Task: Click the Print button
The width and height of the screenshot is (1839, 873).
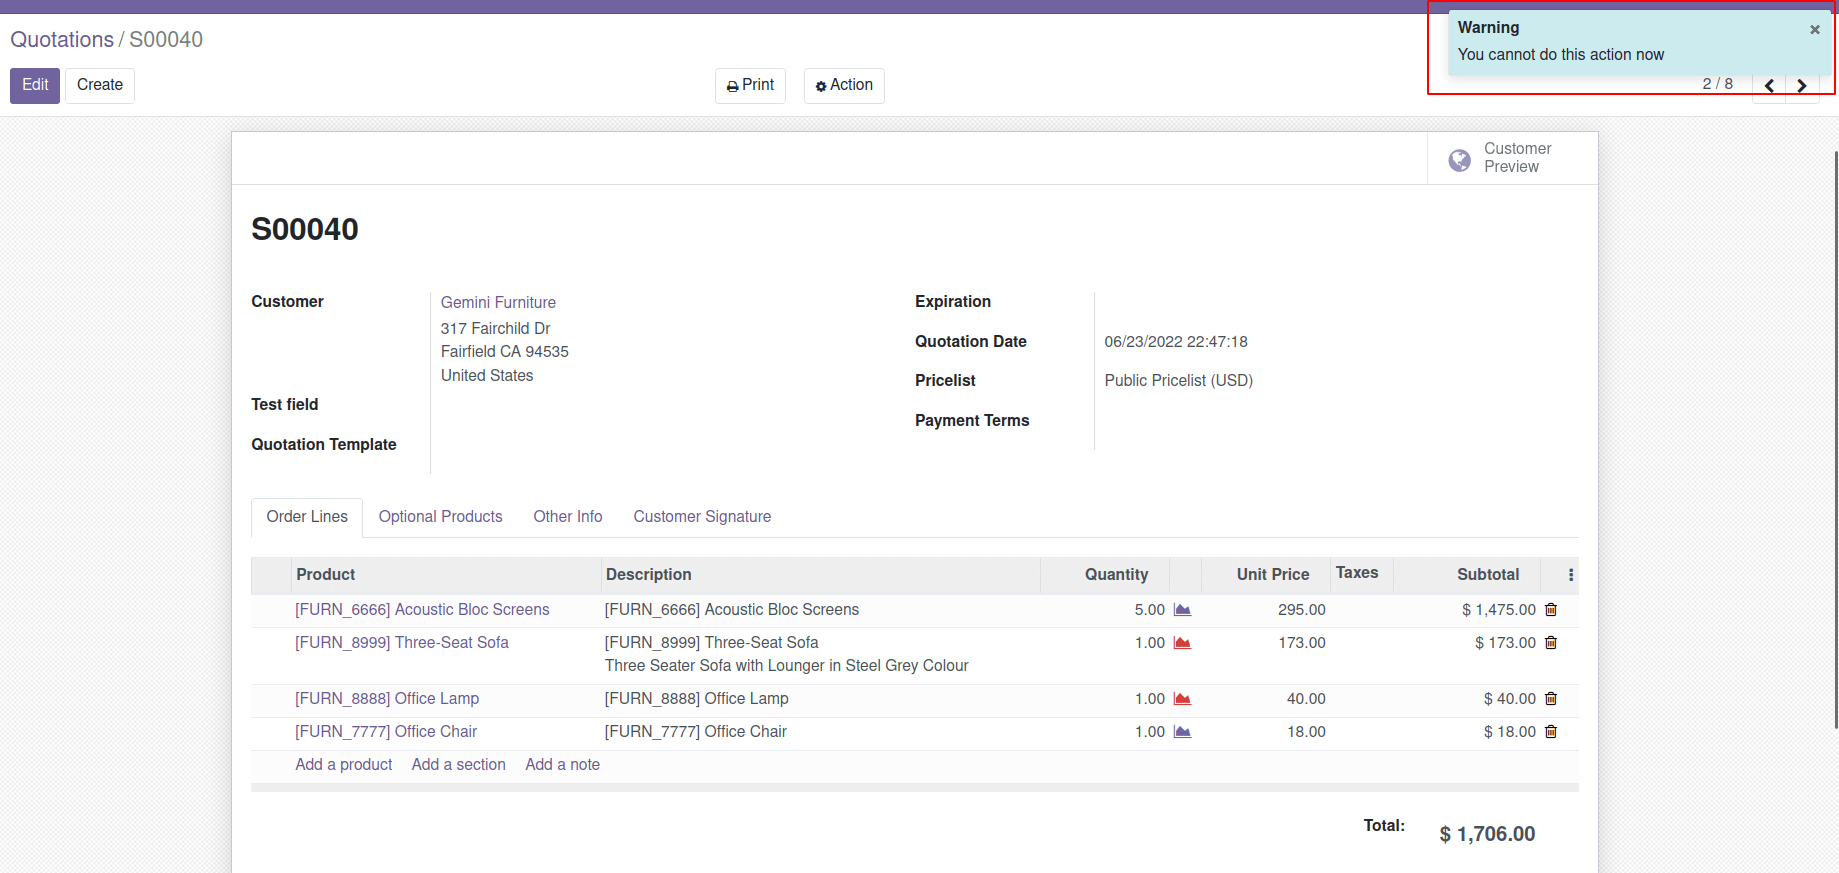Action: 750,85
